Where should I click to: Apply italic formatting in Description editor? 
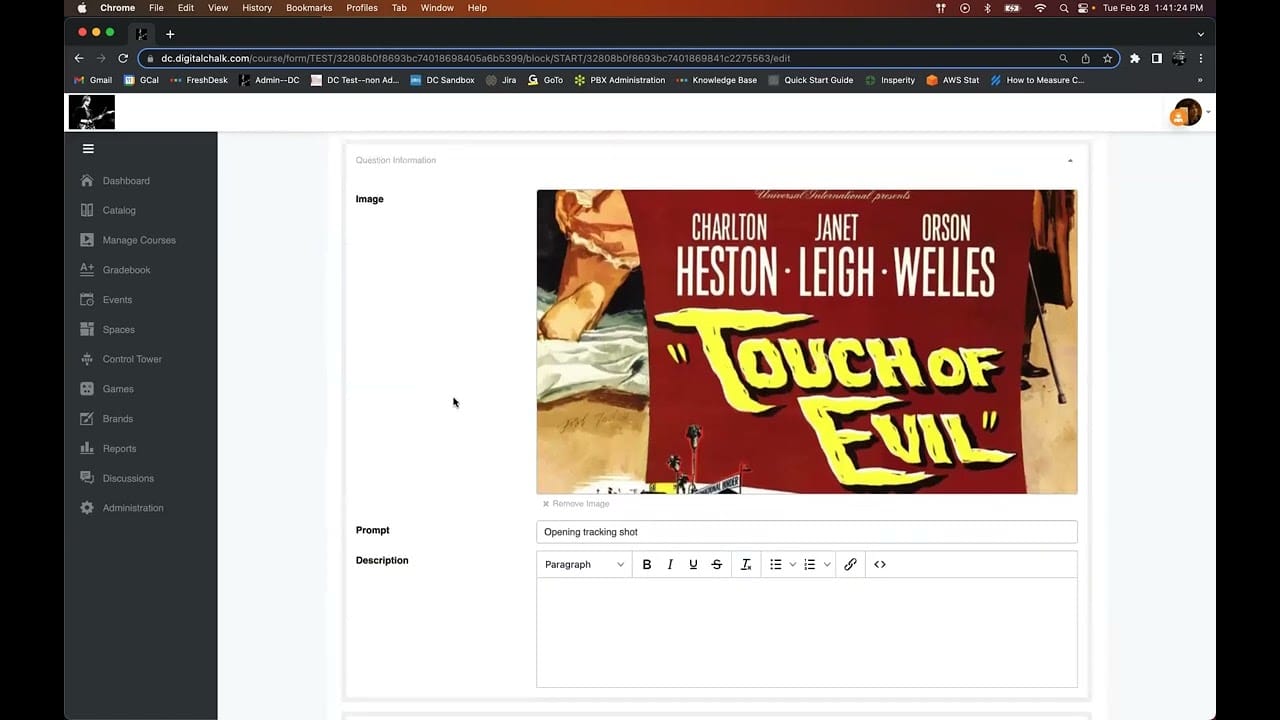(x=670, y=564)
